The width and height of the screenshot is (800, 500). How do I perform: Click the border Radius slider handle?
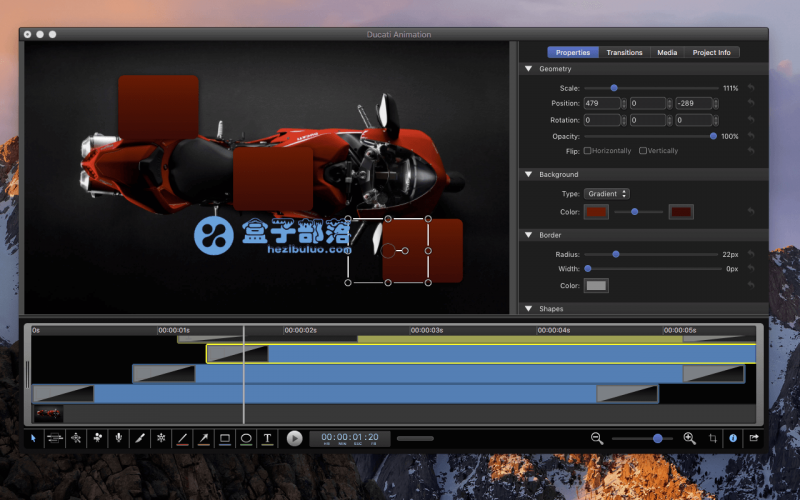616,254
